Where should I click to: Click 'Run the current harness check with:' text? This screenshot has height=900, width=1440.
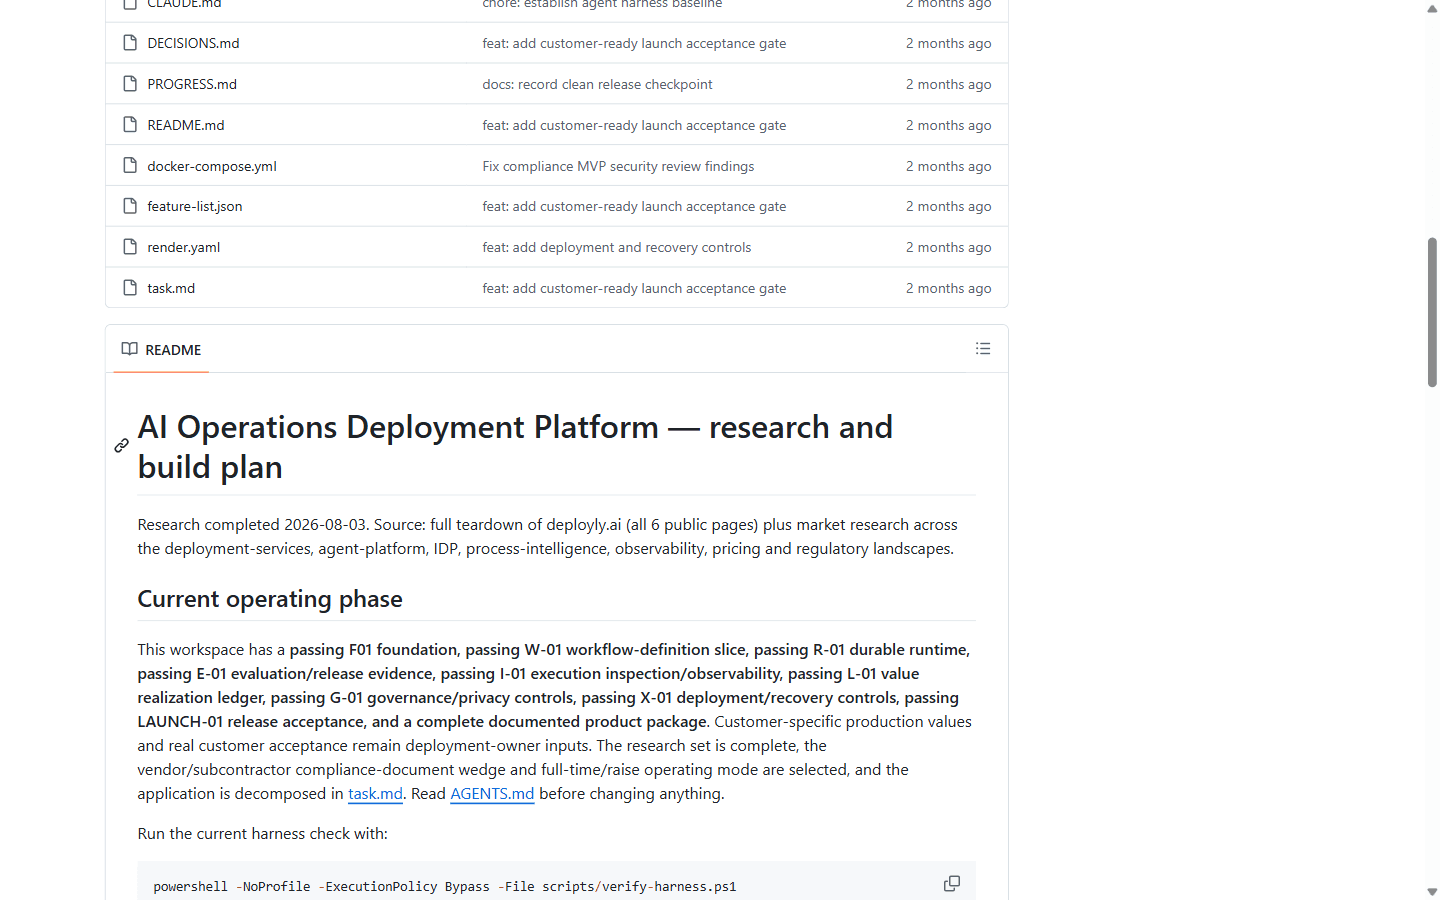click(x=262, y=834)
